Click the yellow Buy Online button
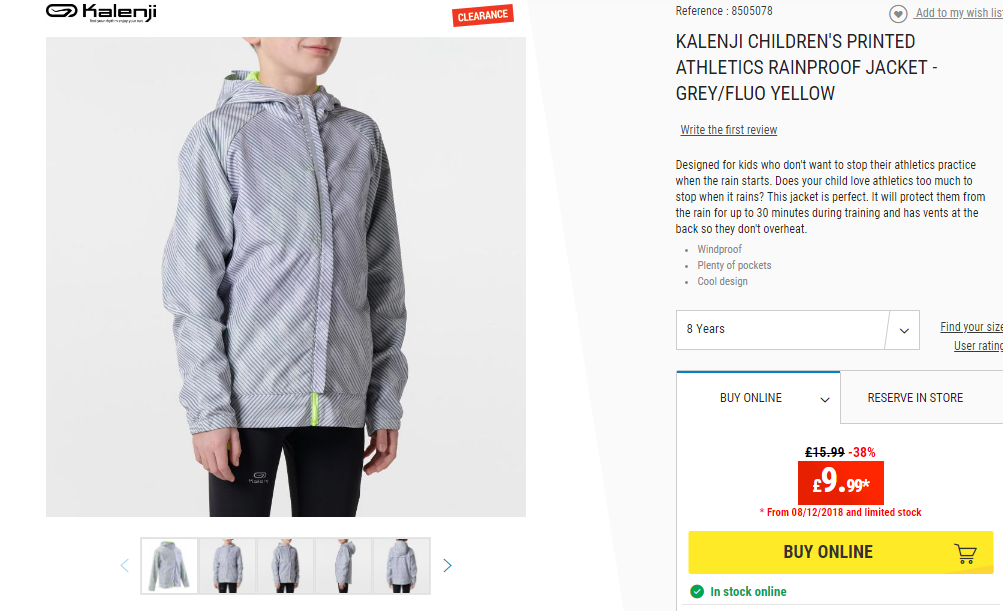The height and width of the screenshot is (611, 1003). click(x=841, y=552)
